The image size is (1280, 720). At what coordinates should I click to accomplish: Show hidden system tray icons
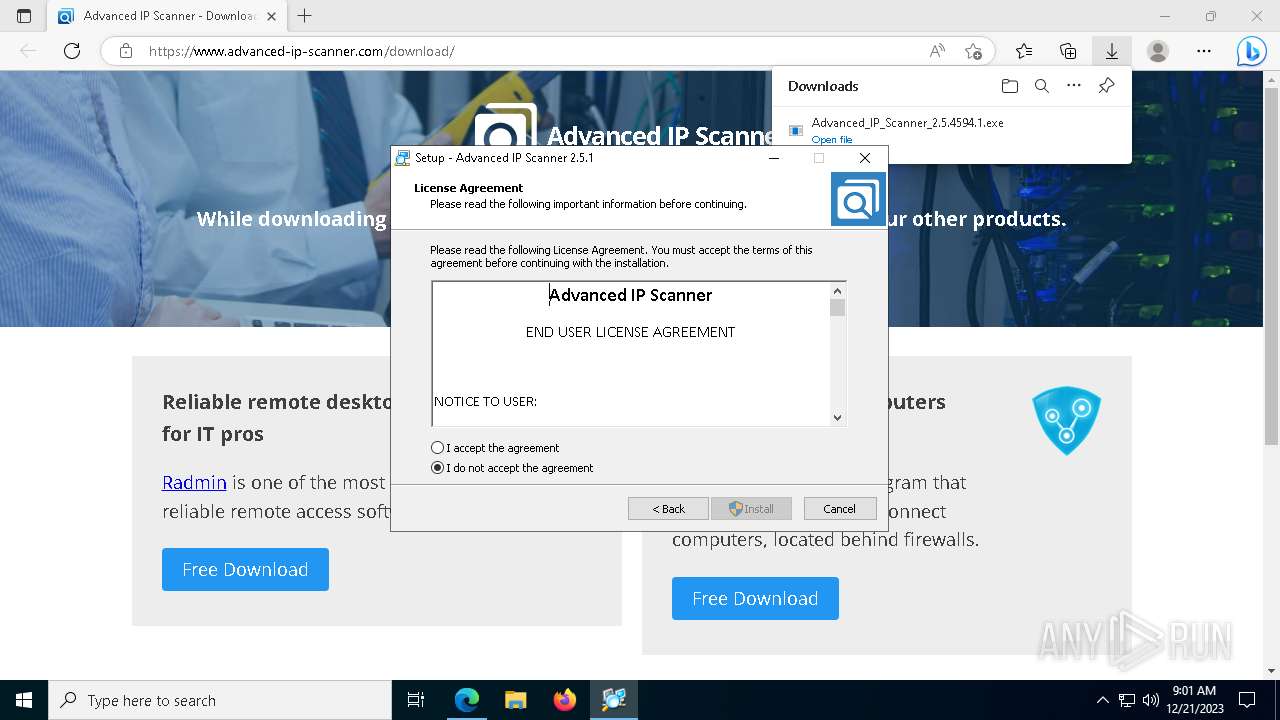click(1102, 700)
